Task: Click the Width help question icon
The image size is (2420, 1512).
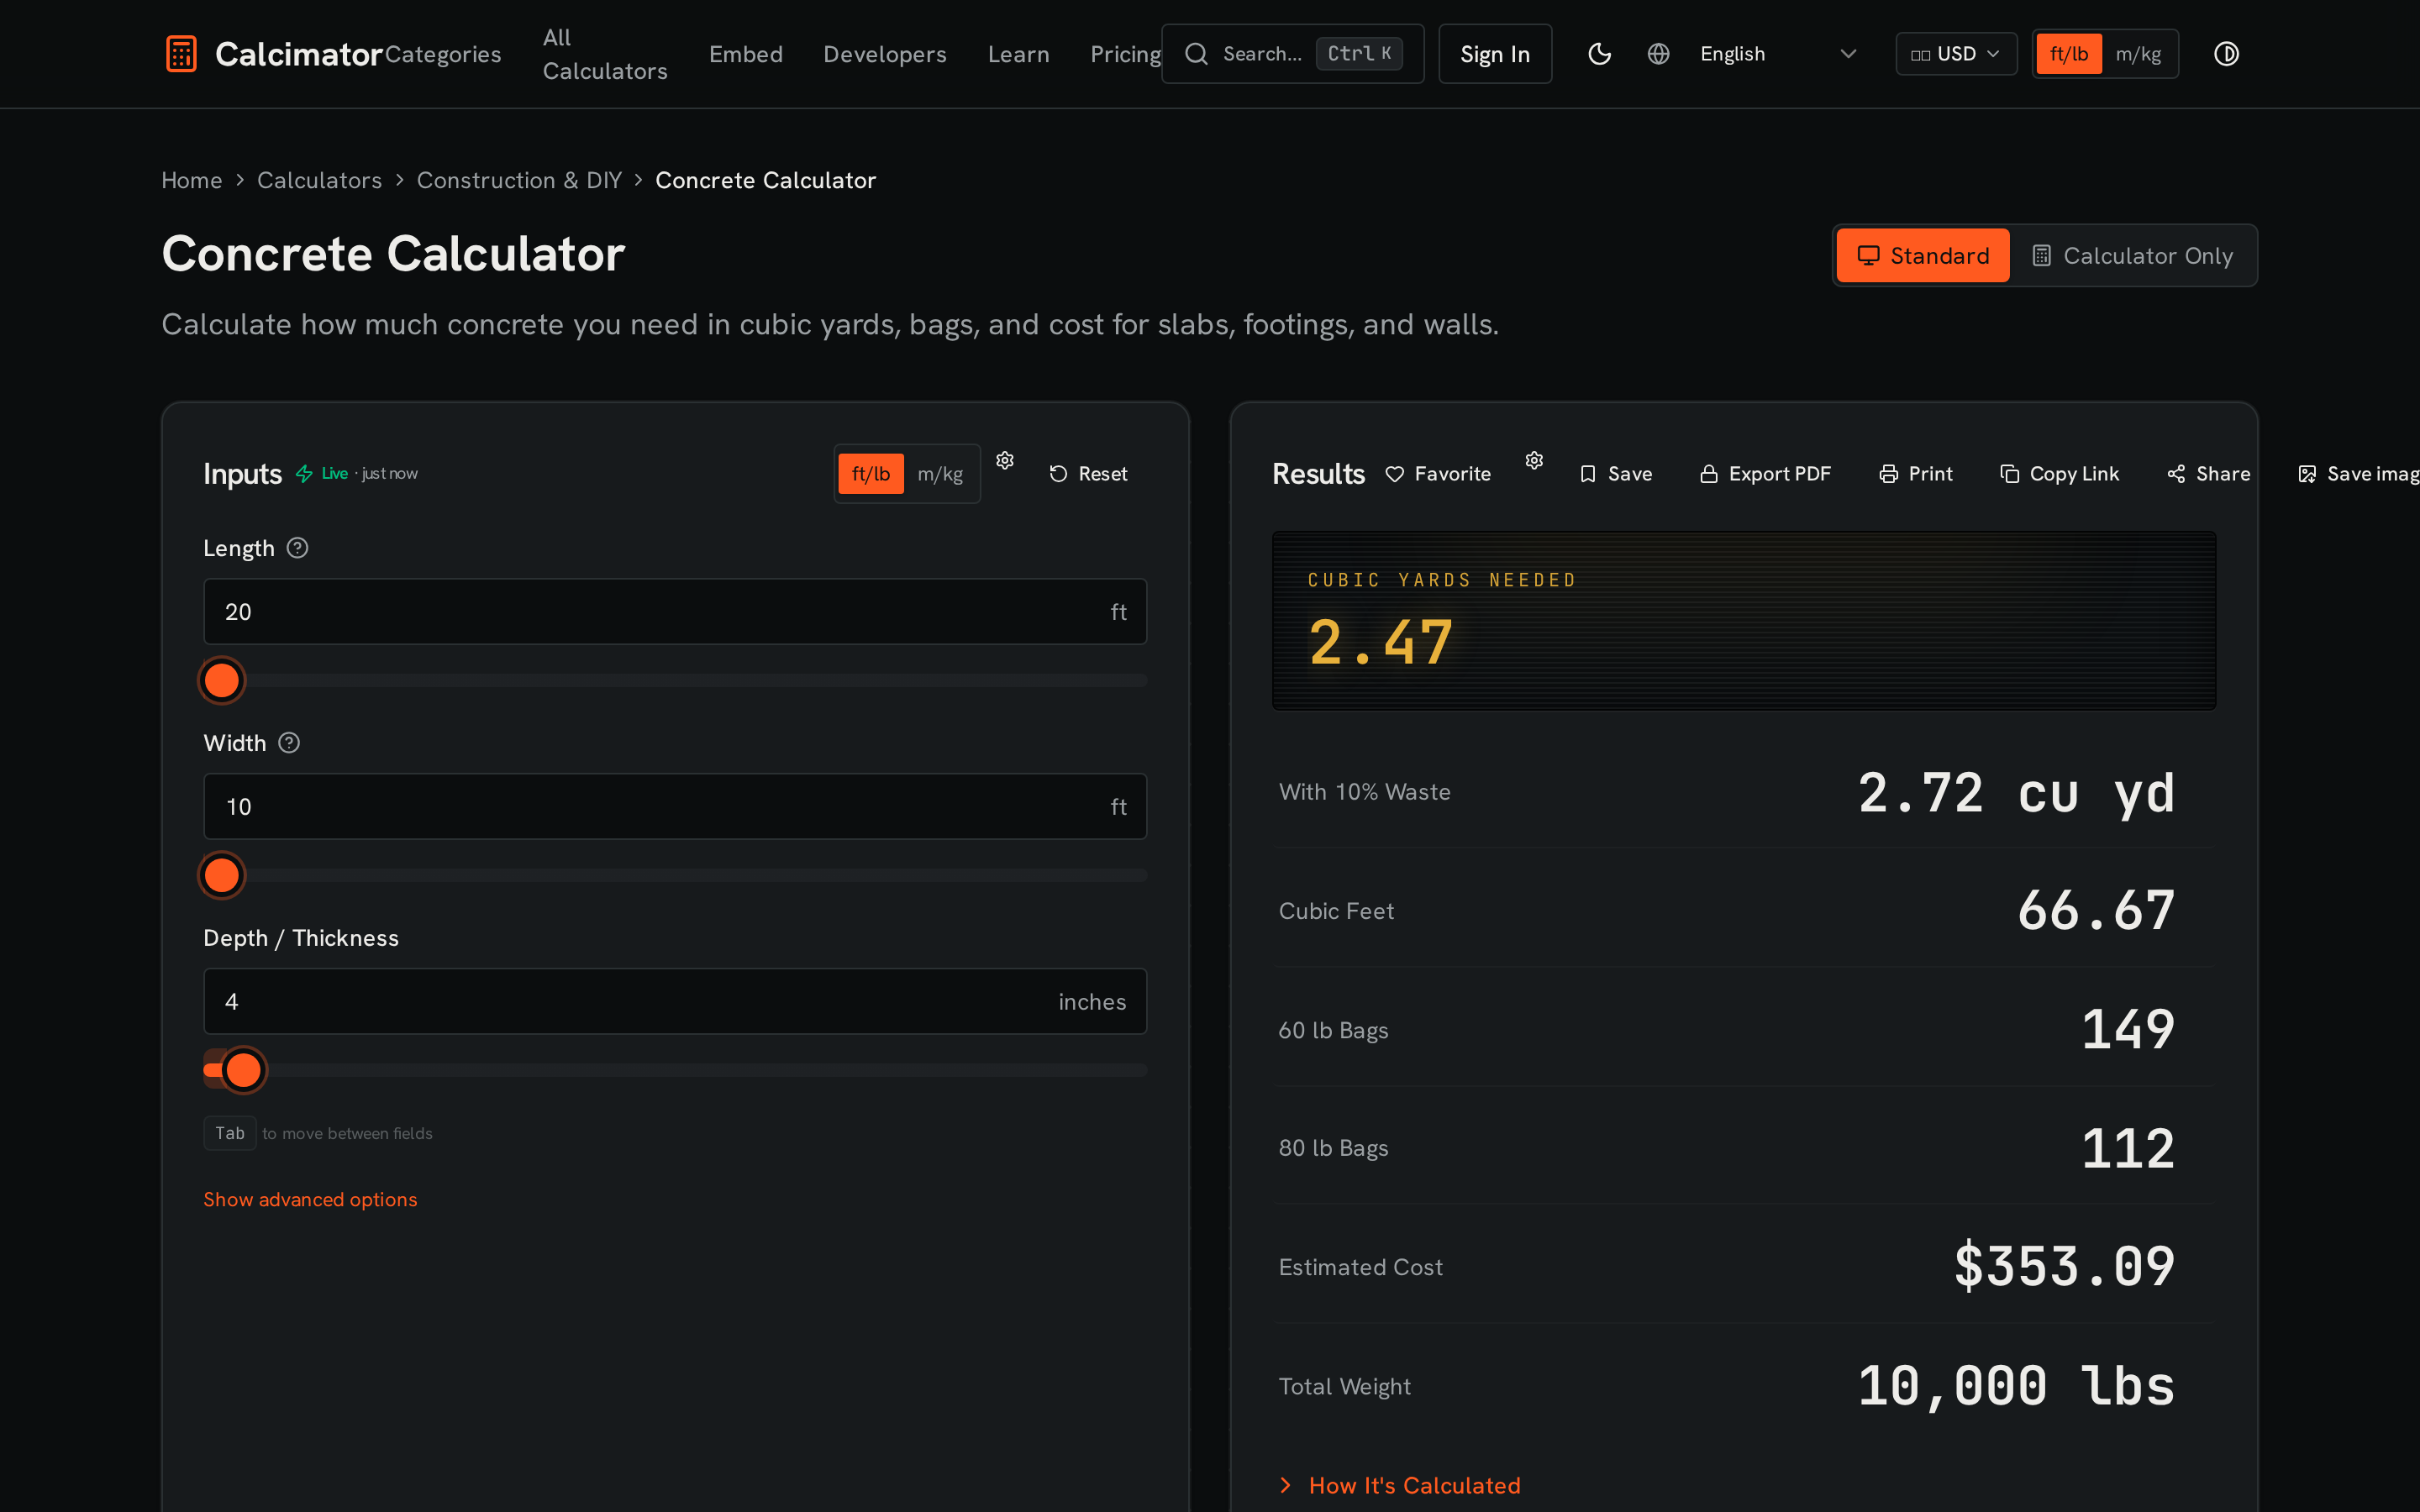Action: [x=289, y=743]
